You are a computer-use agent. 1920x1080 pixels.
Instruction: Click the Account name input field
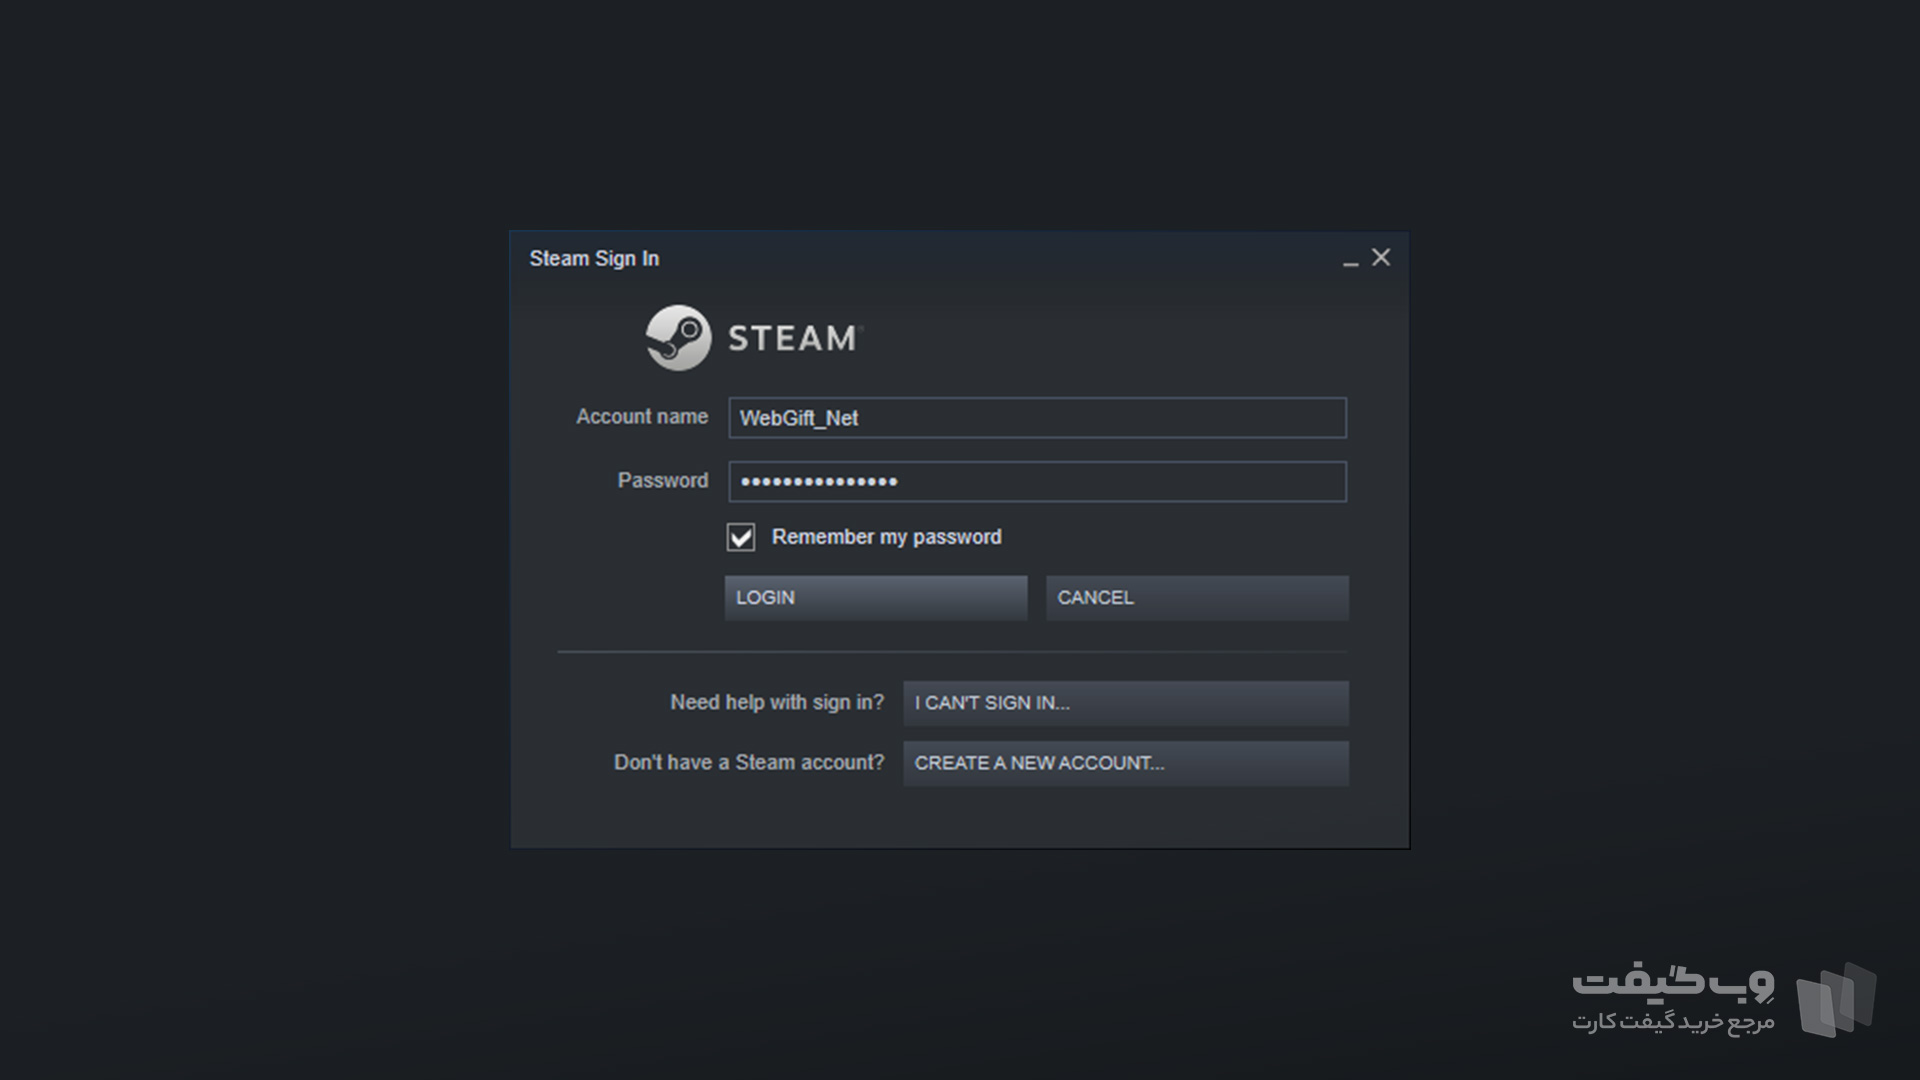tap(1037, 418)
